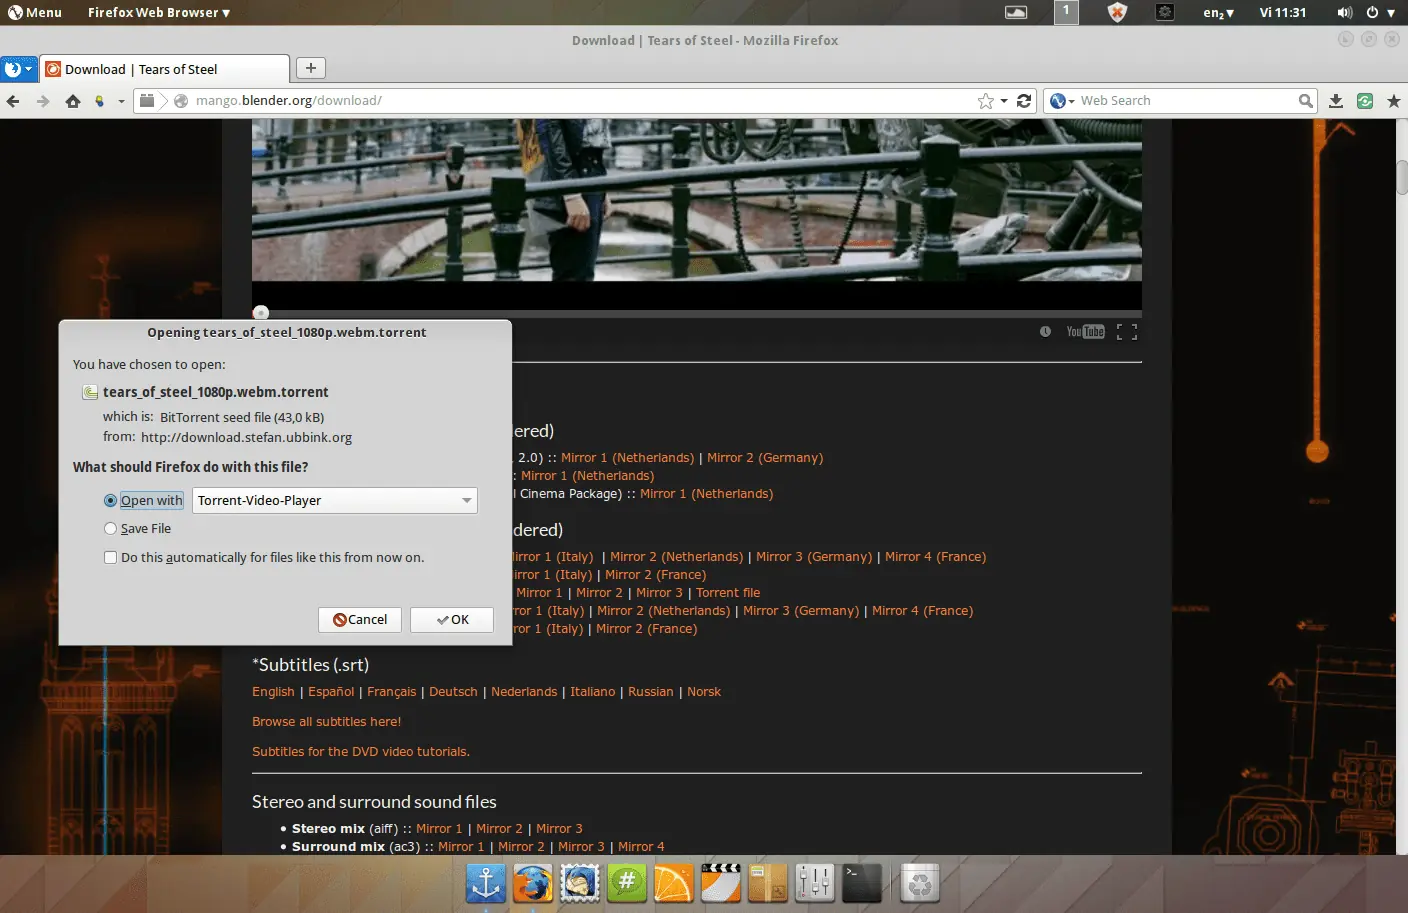Open search engine selector dropdown in search box
The height and width of the screenshot is (913, 1408).
click(x=1062, y=101)
